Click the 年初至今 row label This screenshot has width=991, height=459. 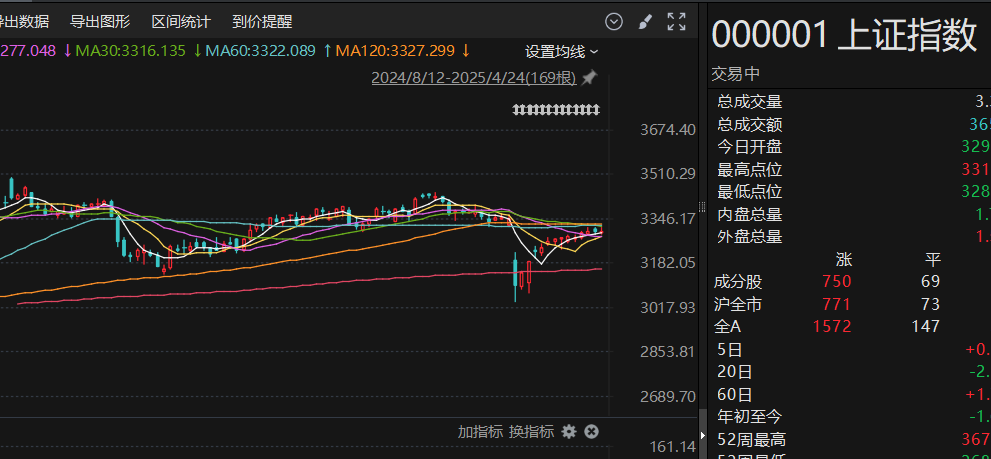[x=750, y=417]
